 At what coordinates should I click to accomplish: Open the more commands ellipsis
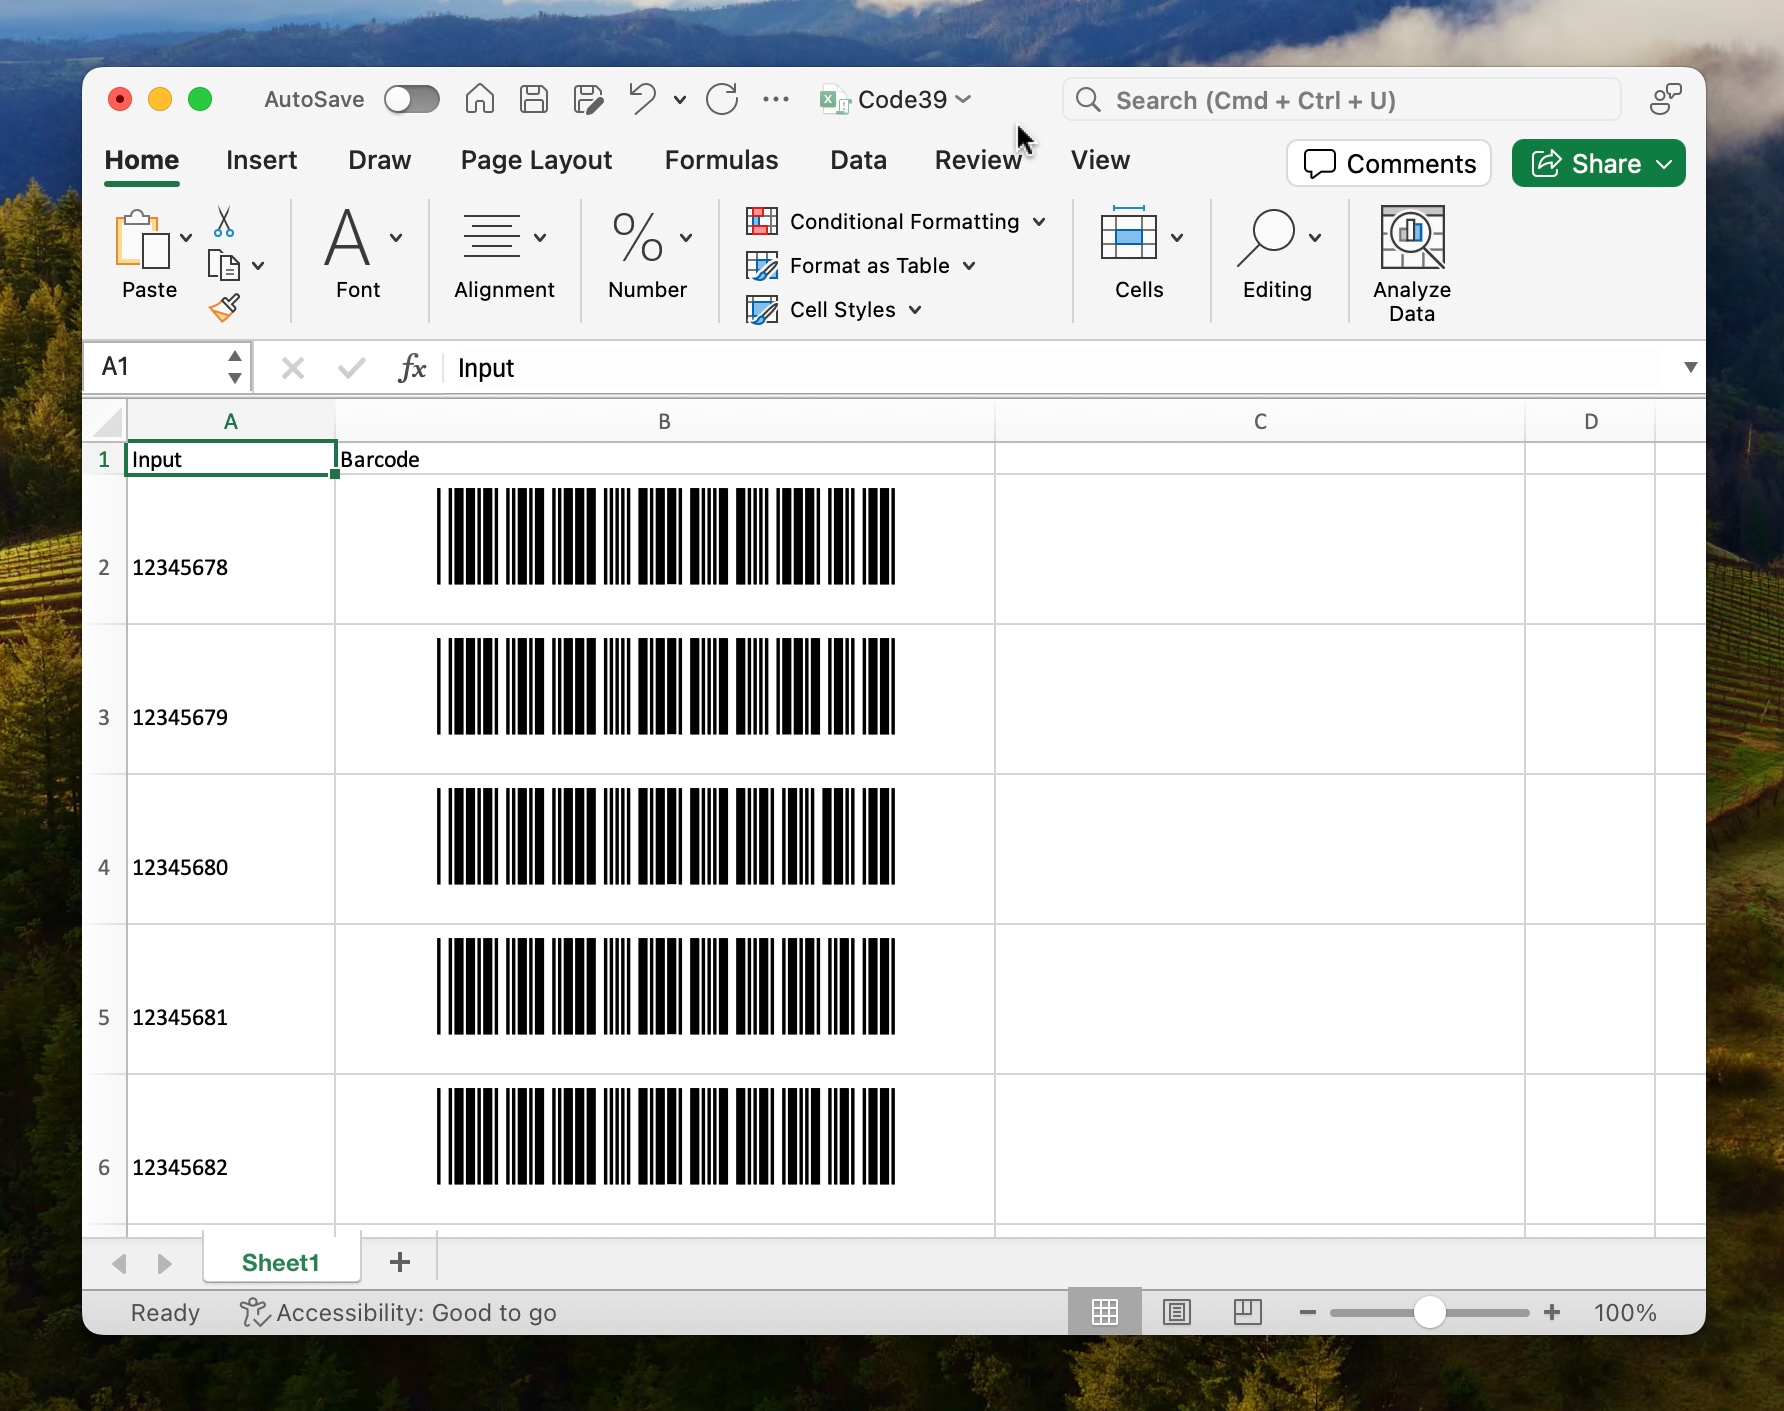click(x=776, y=99)
